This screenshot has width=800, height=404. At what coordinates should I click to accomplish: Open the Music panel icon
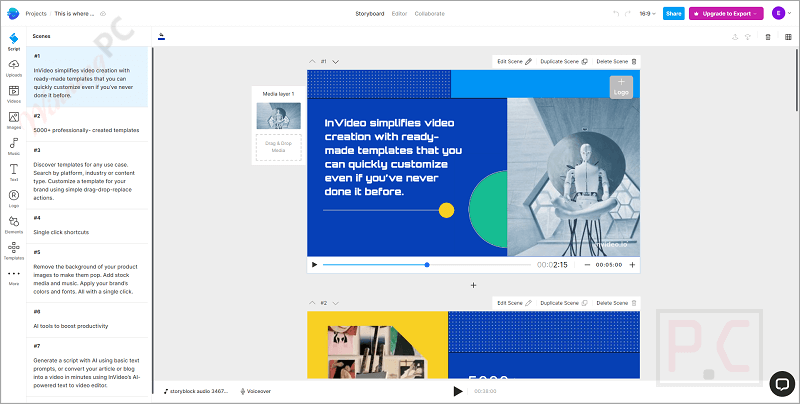pyautogui.click(x=14, y=146)
